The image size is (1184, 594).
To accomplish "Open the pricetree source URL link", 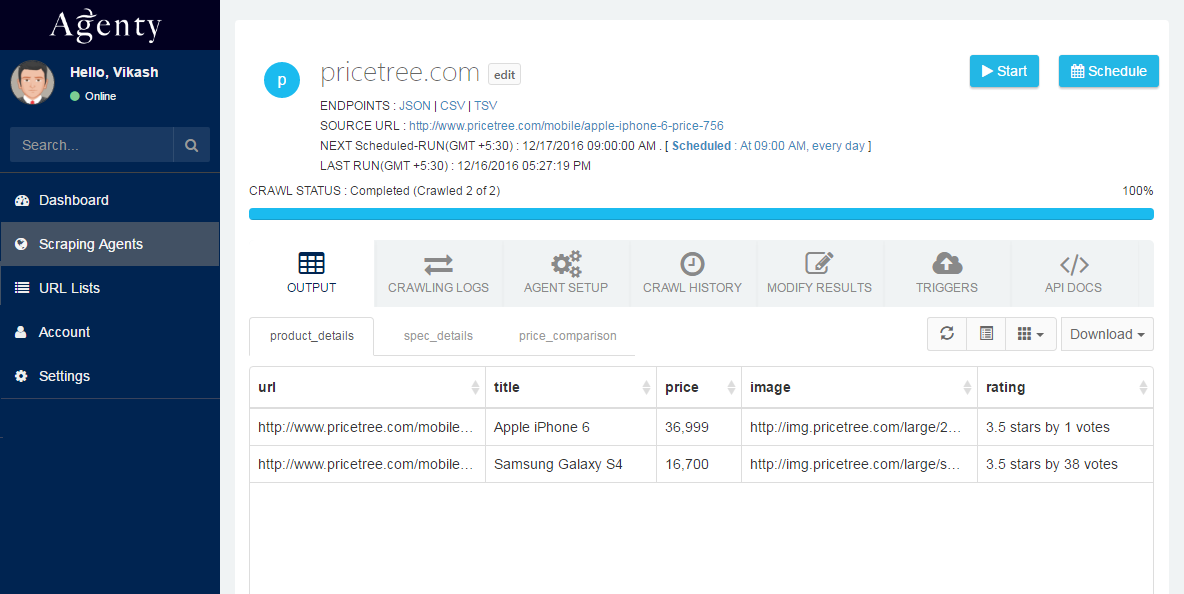I will click(x=566, y=125).
